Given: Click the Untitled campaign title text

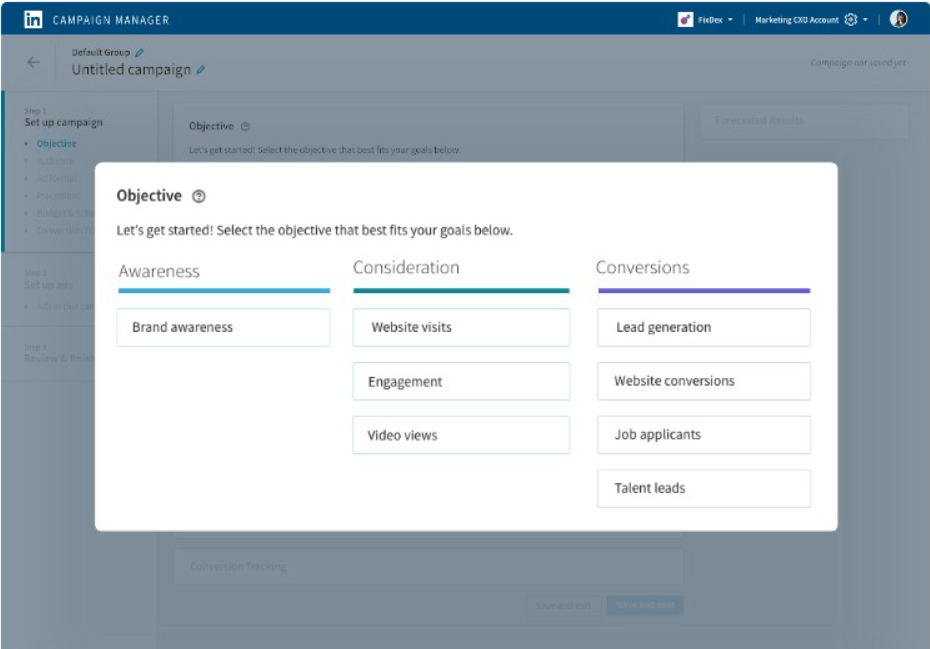Looking at the screenshot, I should point(131,70).
